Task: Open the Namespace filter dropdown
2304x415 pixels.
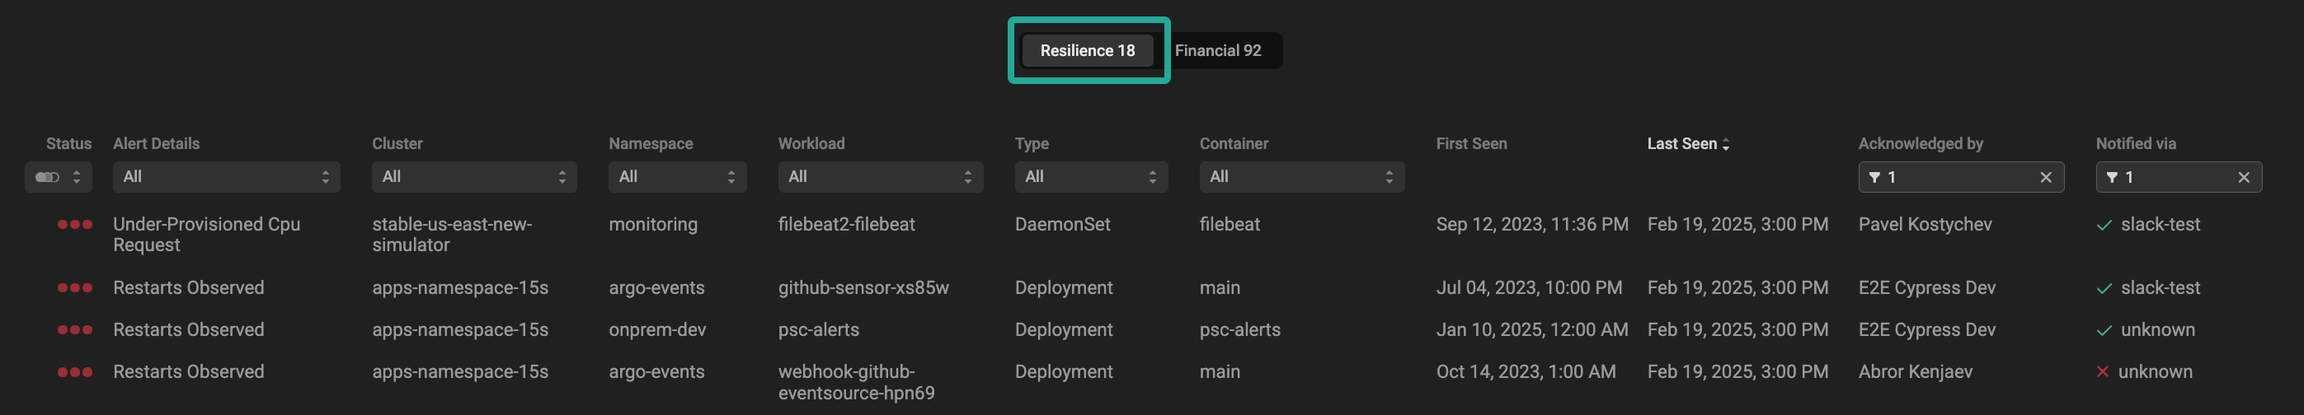Action: (677, 177)
